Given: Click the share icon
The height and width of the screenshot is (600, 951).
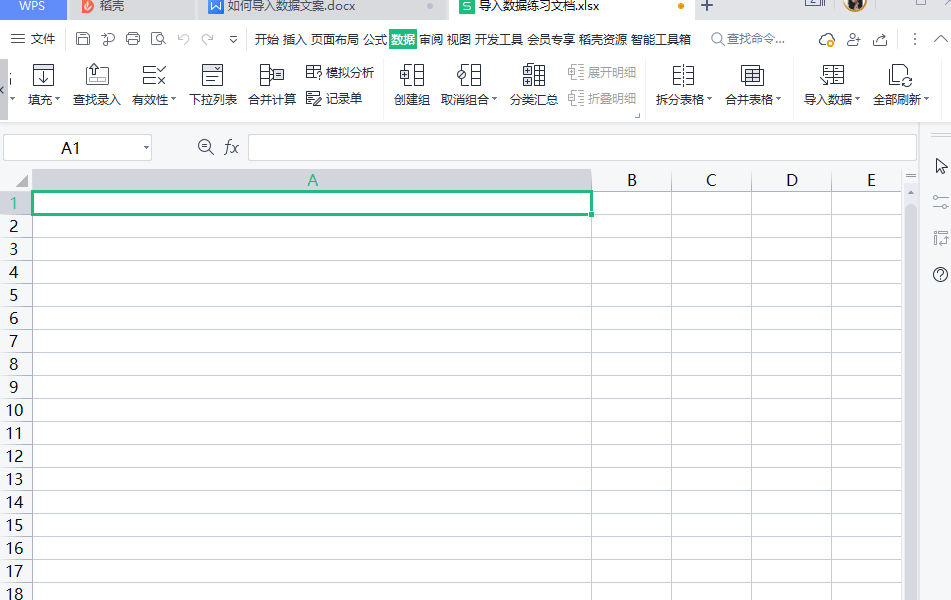Looking at the screenshot, I should pyautogui.click(x=880, y=39).
